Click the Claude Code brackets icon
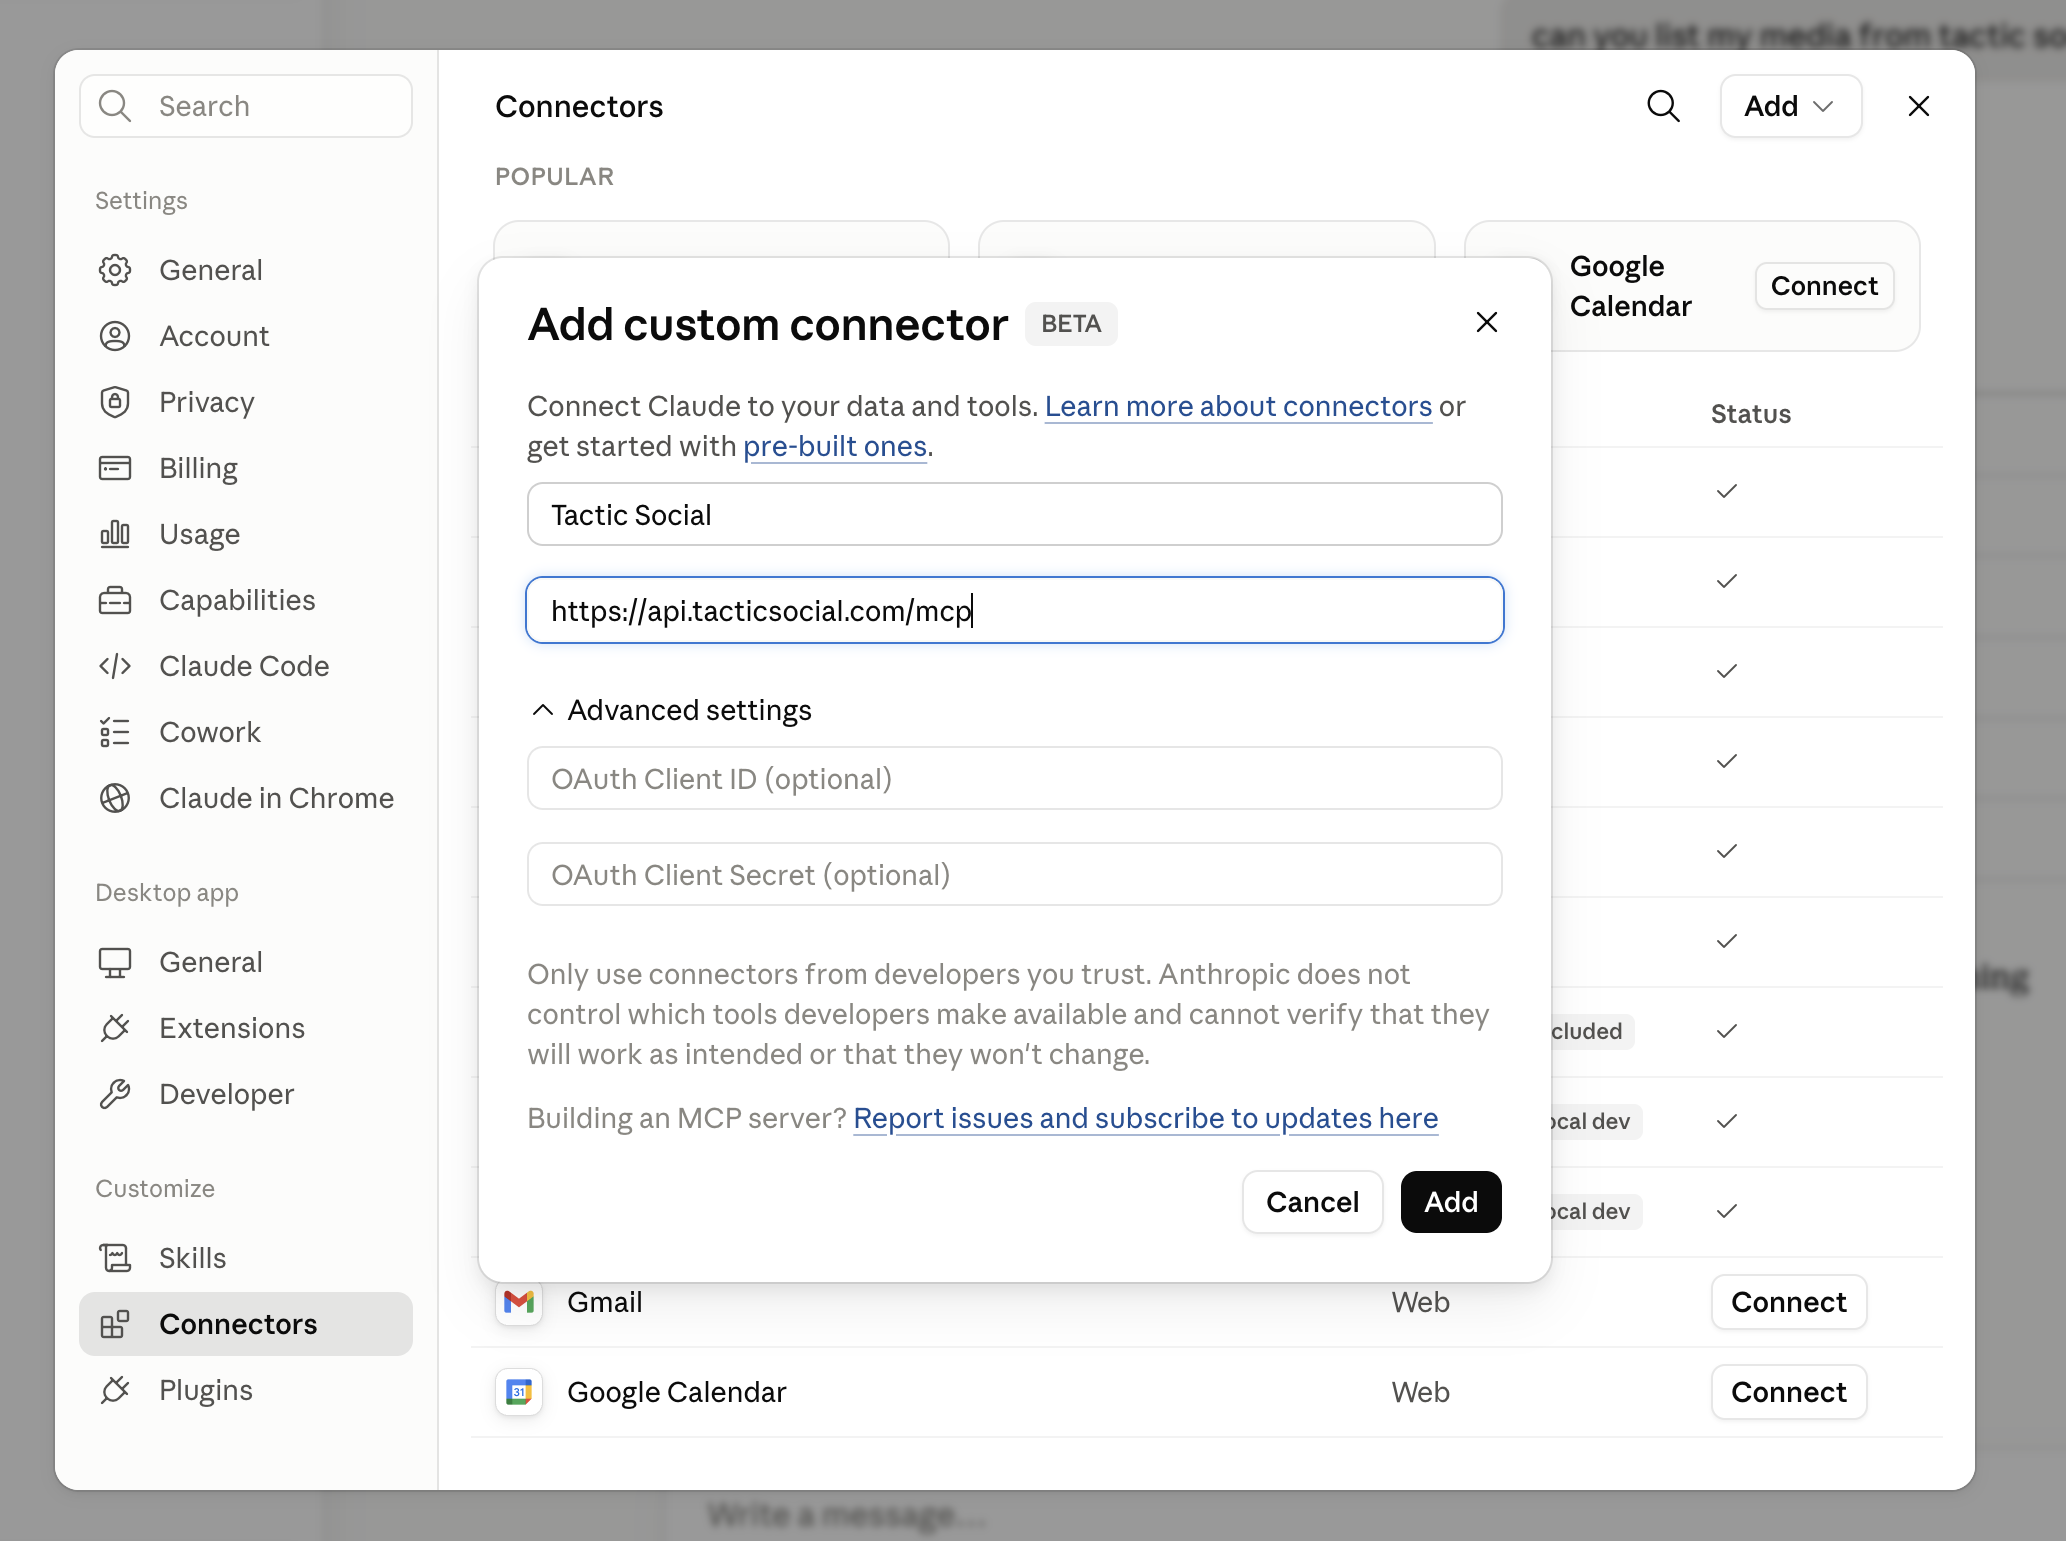Image resolution: width=2066 pixels, height=1541 pixels. [115, 666]
